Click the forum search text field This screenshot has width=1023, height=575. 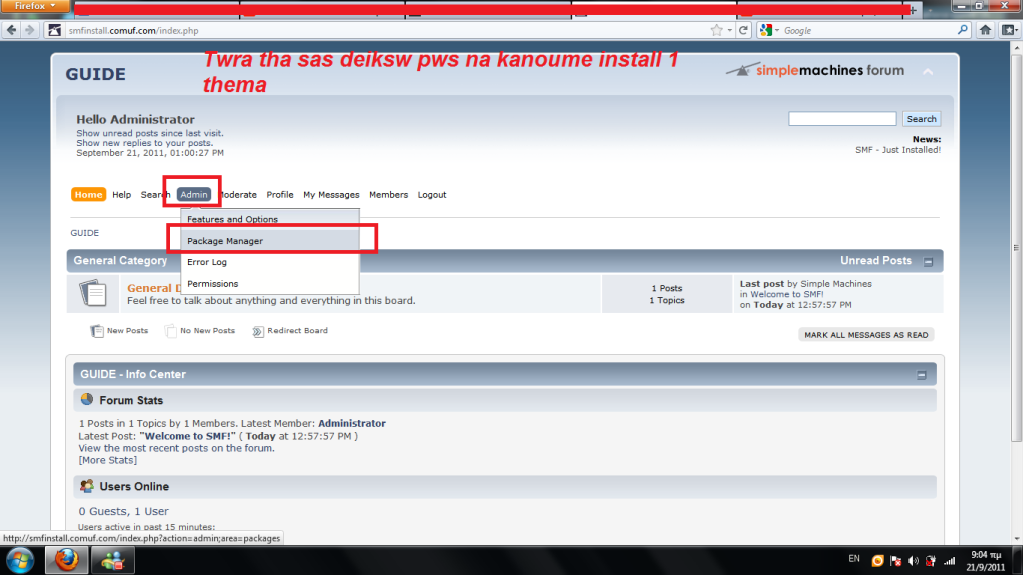pyautogui.click(x=841, y=119)
